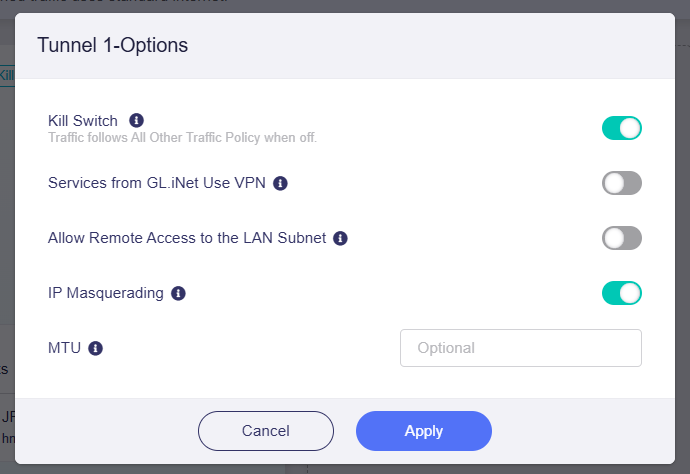Click the IP Masquerading label text
690x474 pixels.
pos(106,293)
